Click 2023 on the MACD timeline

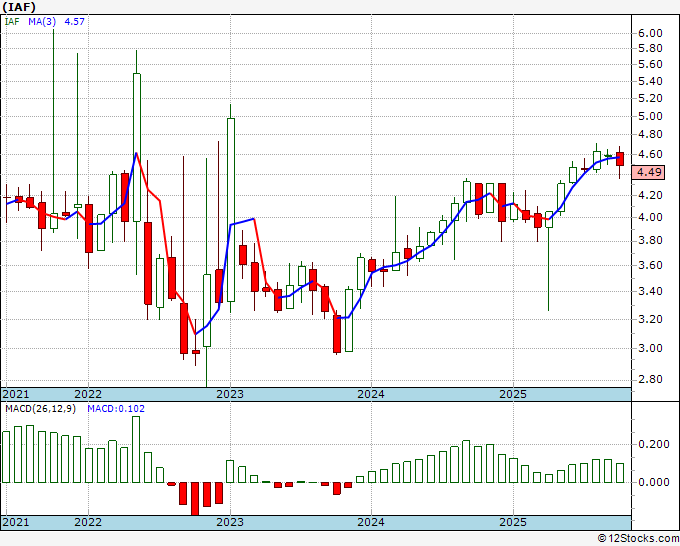tap(230, 522)
